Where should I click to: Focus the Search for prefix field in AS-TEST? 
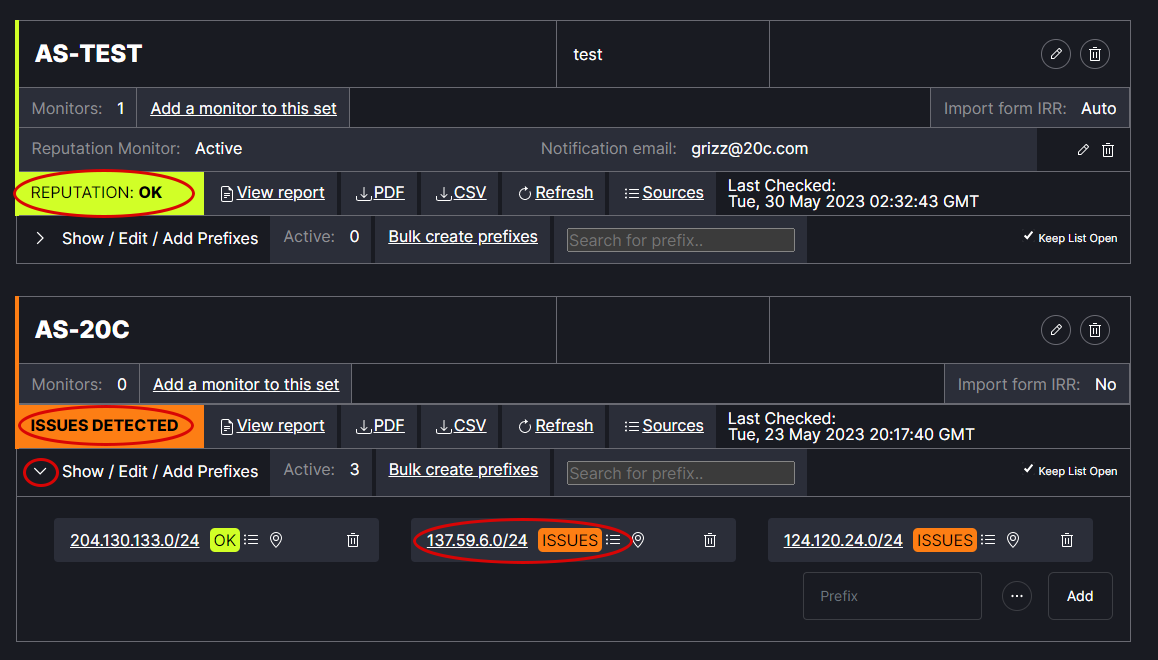[x=680, y=240]
